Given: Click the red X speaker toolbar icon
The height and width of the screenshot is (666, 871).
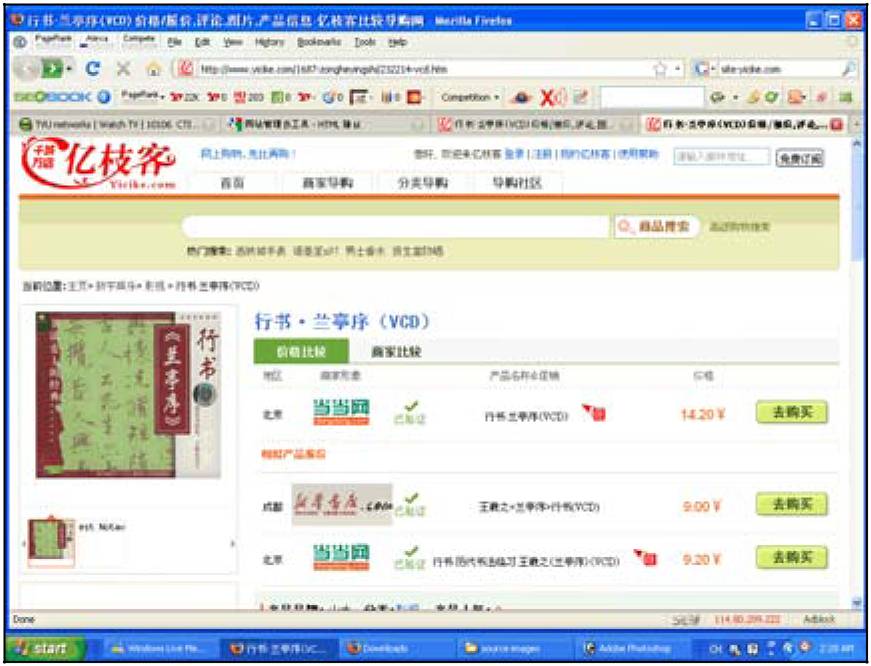Looking at the screenshot, I should [553, 97].
